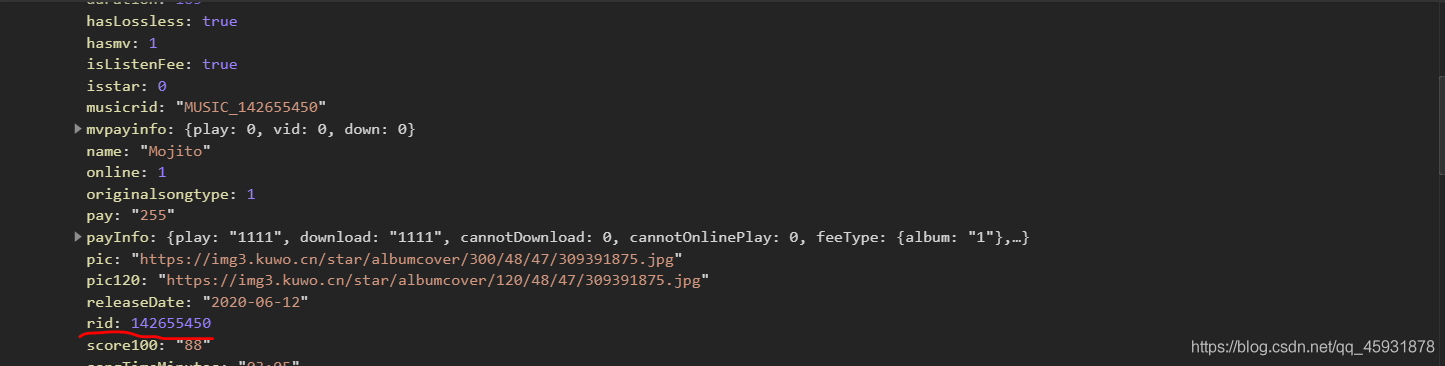Click the releaseDate 2020-06-12 value
Screen dimensions: 1445x366
coord(255,302)
